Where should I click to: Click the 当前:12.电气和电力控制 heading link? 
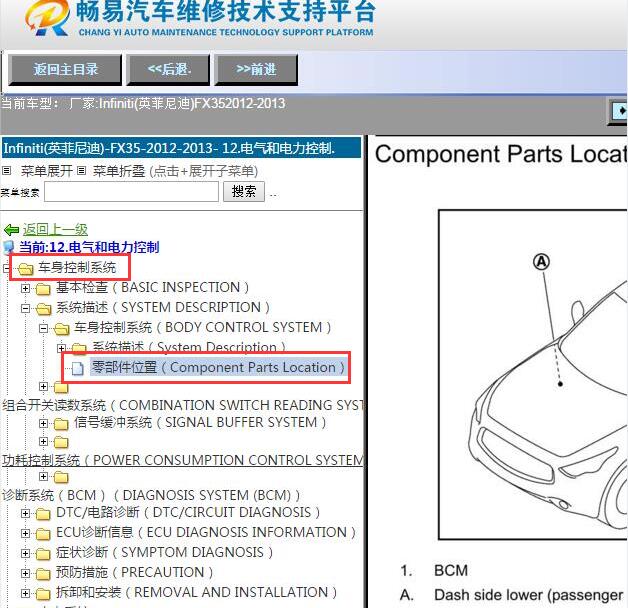point(89,247)
